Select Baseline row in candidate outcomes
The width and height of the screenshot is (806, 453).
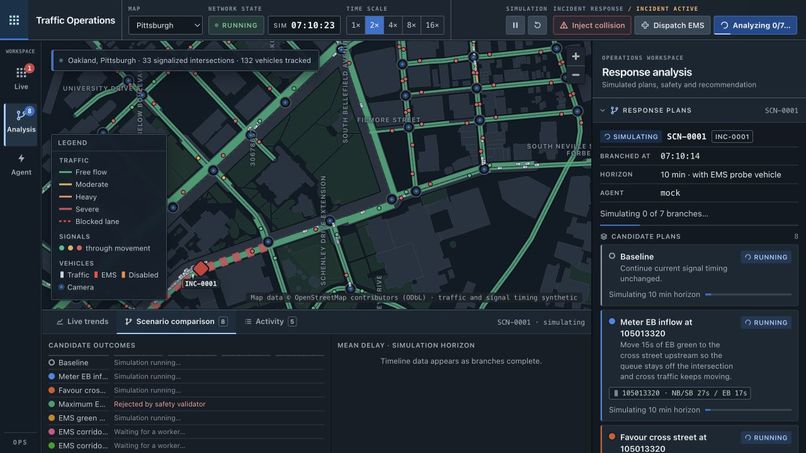click(186, 363)
